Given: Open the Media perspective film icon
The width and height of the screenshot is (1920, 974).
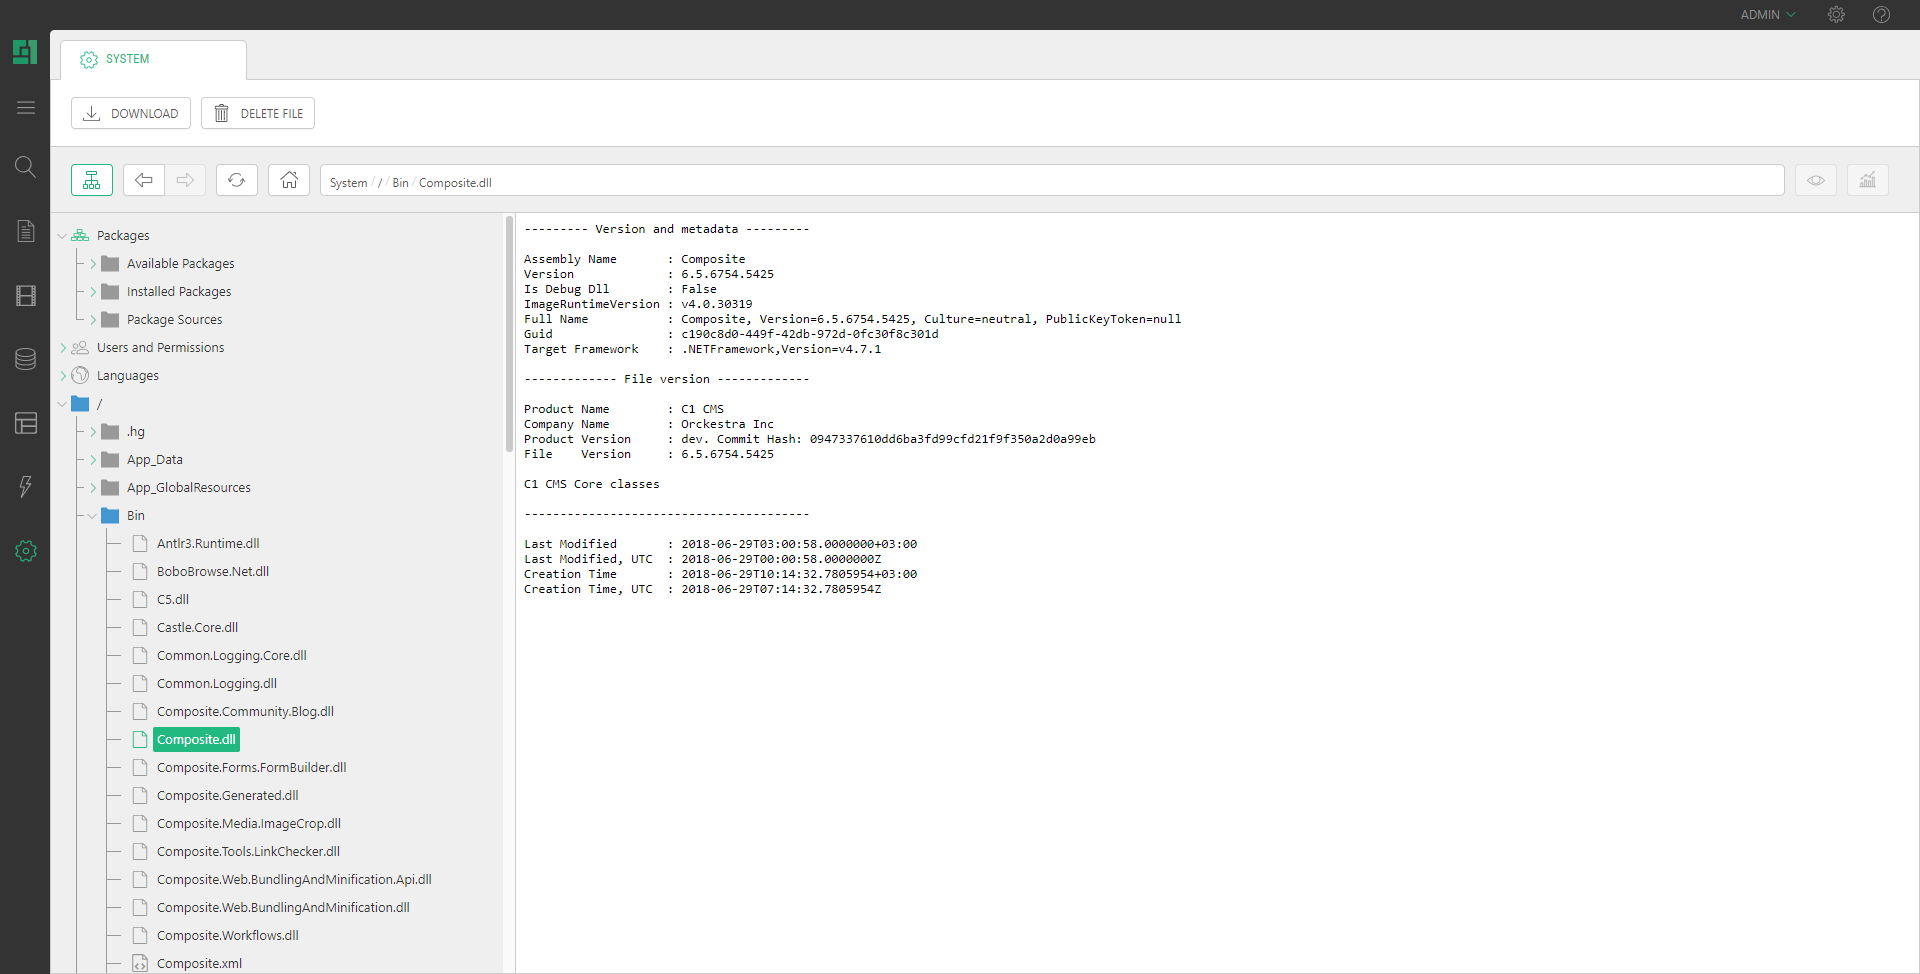Looking at the screenshot, I should coord(26,295).
